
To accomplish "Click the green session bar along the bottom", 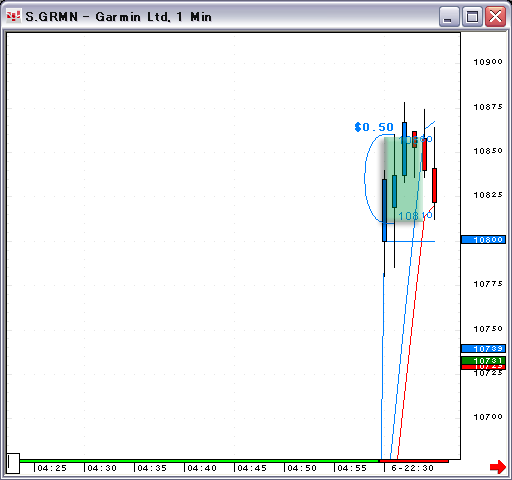I will click(x=199, y=461).
